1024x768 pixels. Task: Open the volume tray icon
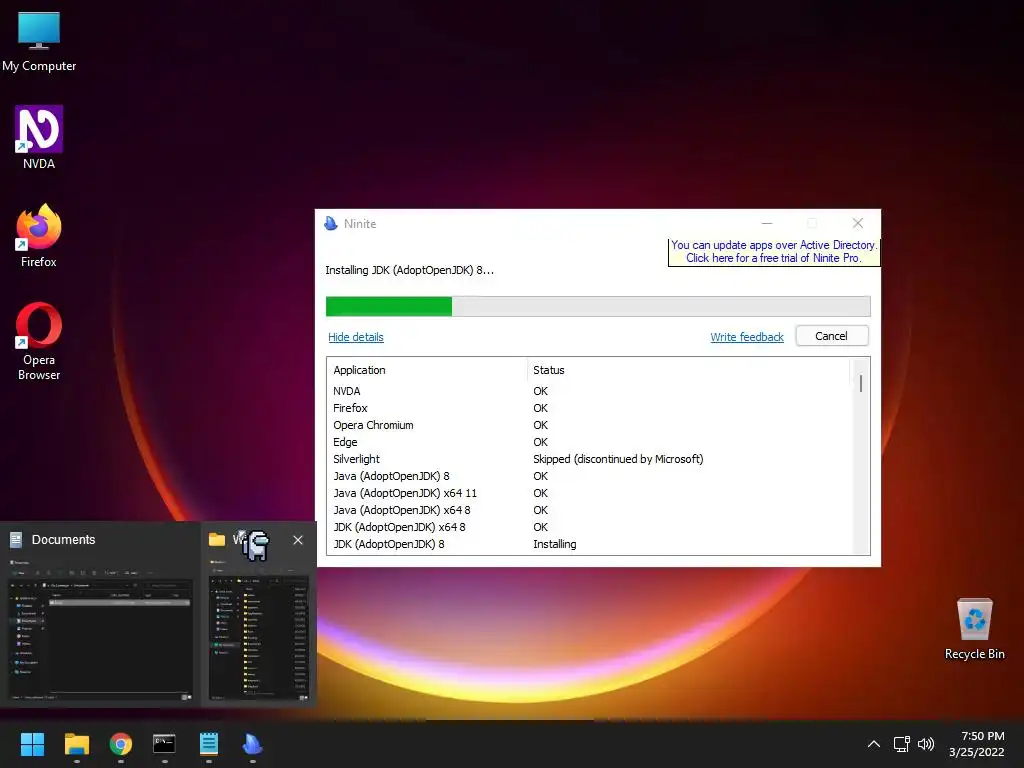click(926, 744)
